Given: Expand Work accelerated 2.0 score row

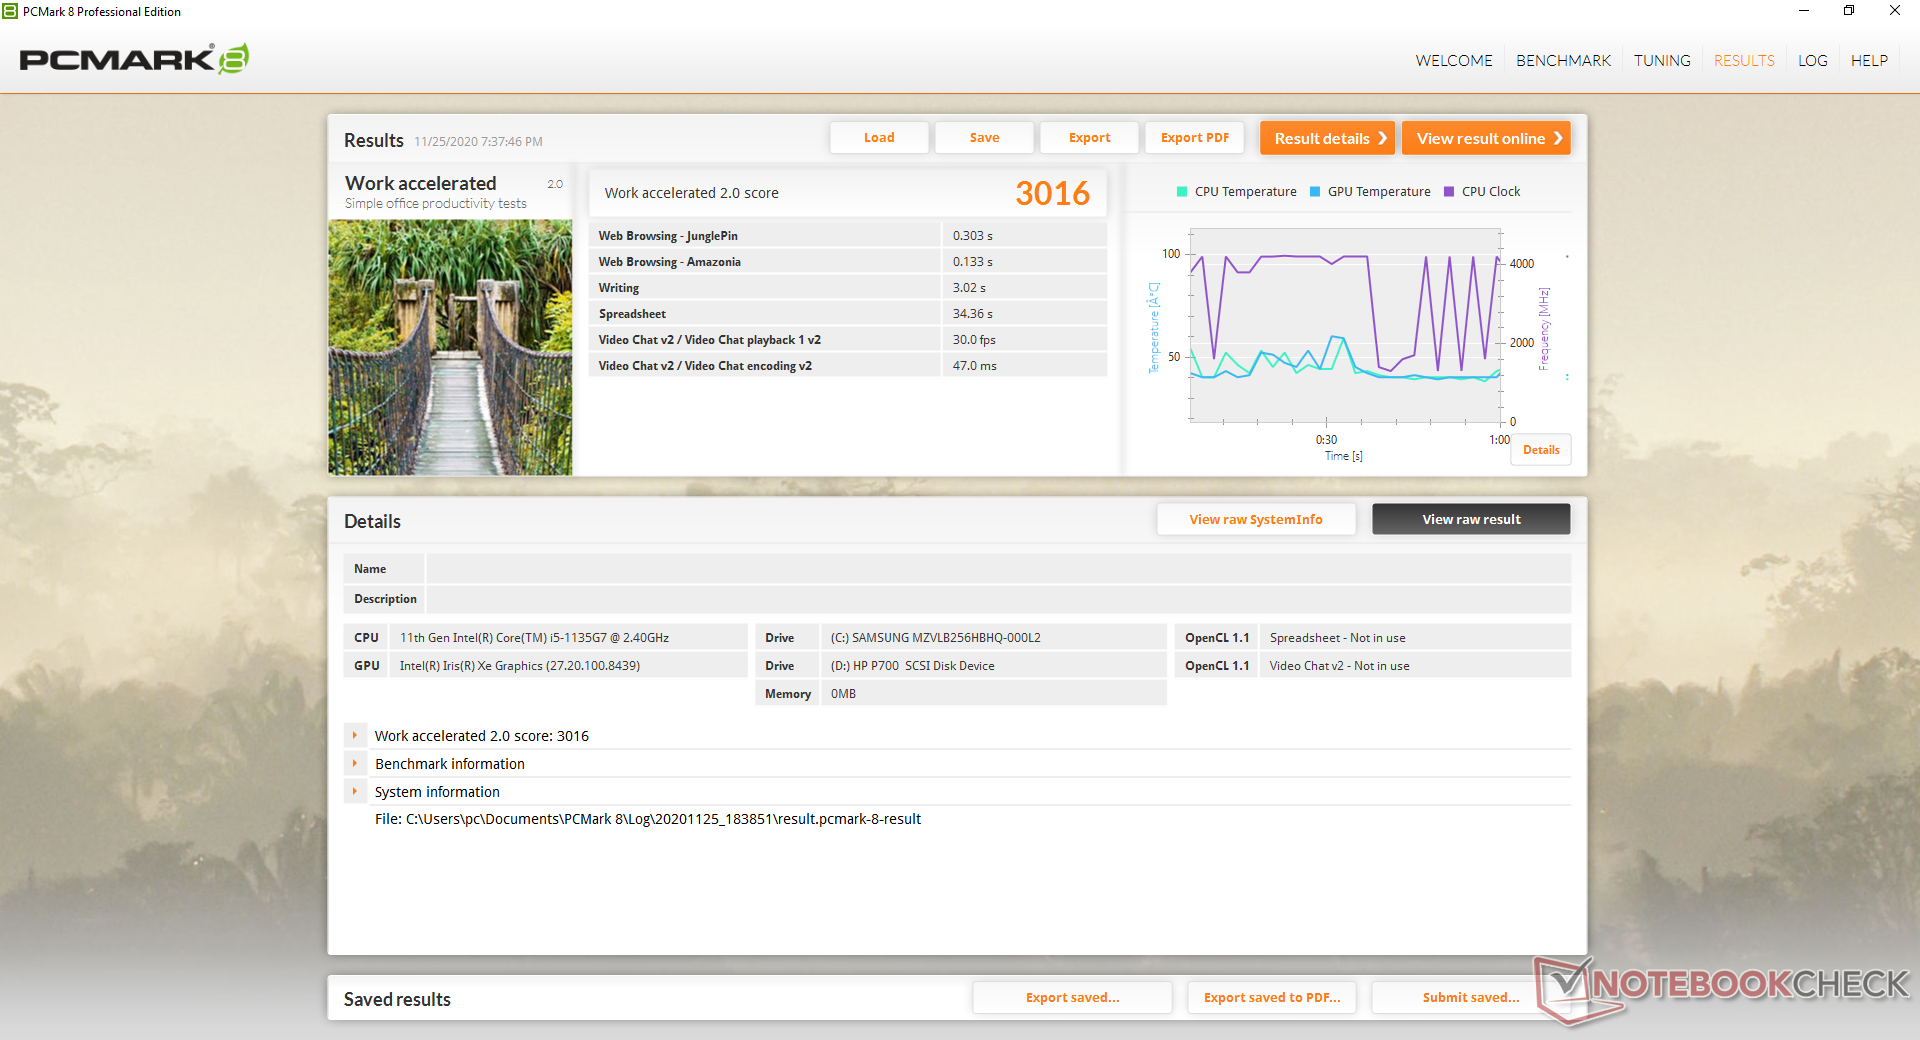Looking at the screenshot, I should click(355, 735).
